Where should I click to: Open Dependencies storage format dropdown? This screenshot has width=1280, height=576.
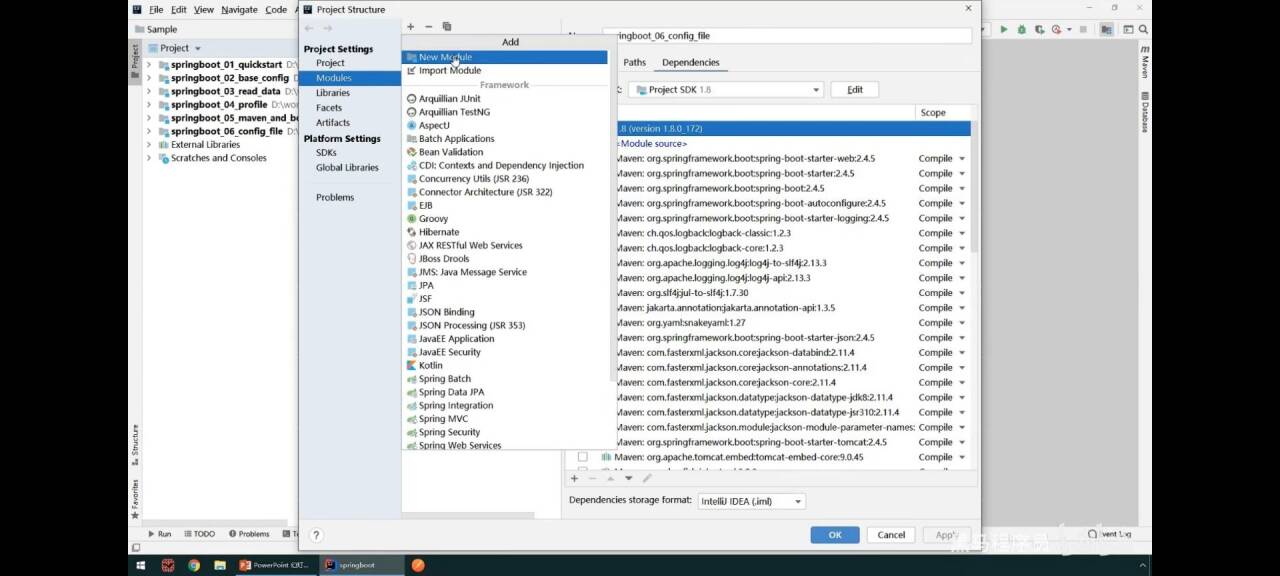[x=751, y=501]
